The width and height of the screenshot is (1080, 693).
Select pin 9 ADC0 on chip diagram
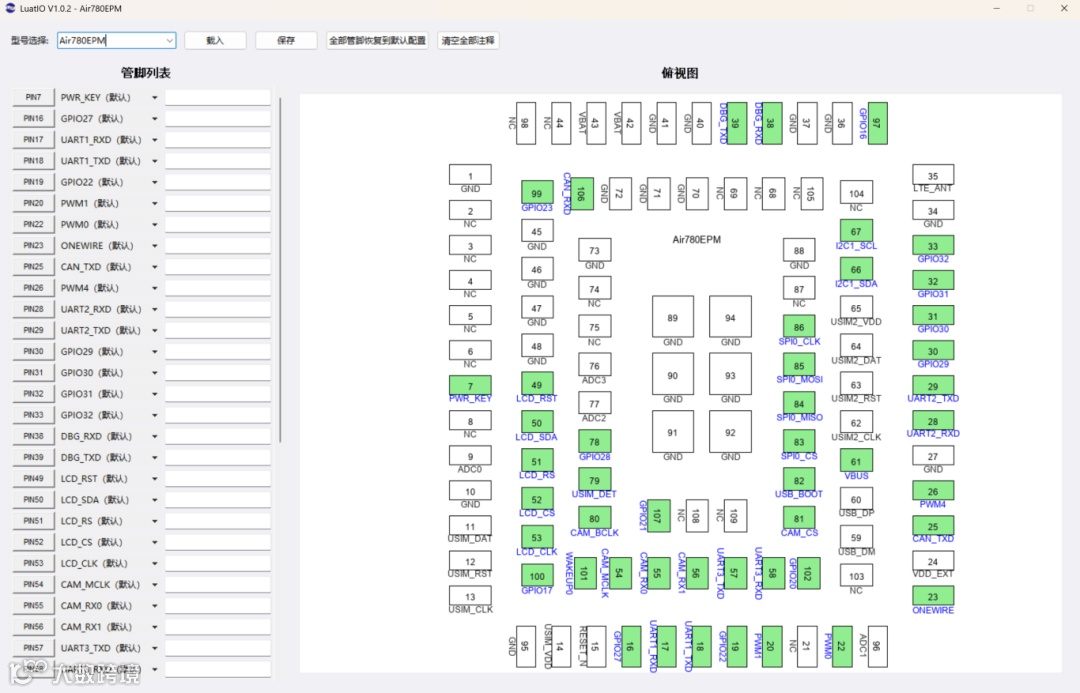pyautogui.click(x=470, y=456)
